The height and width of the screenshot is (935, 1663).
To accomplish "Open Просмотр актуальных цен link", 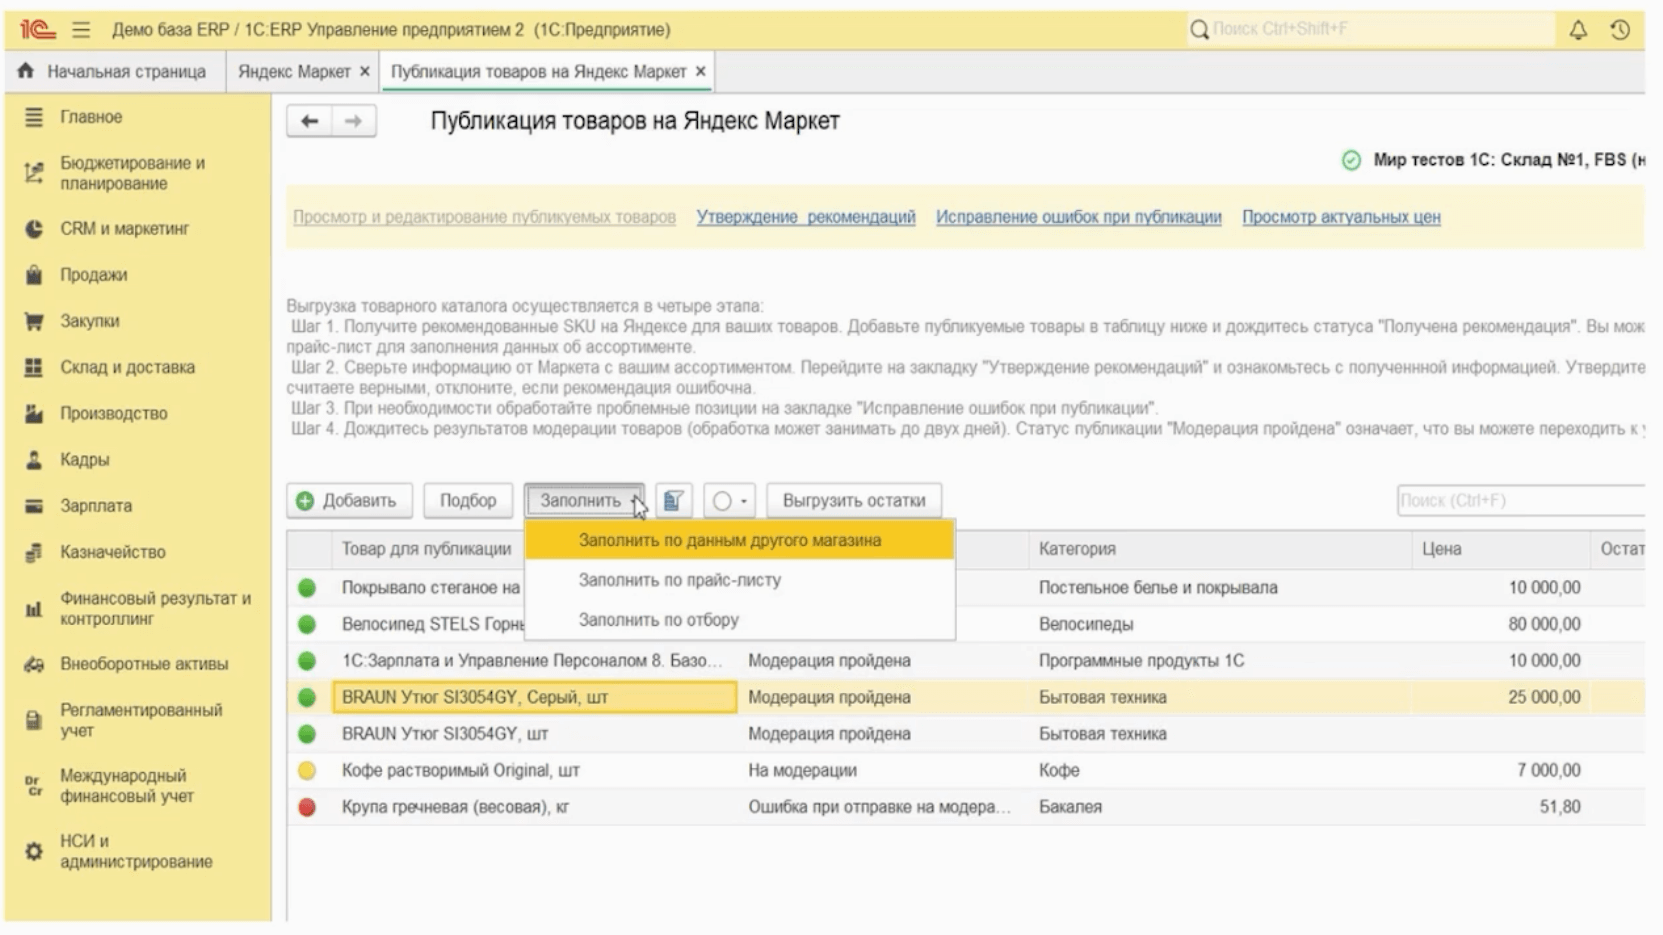I will click(1341, 217).
